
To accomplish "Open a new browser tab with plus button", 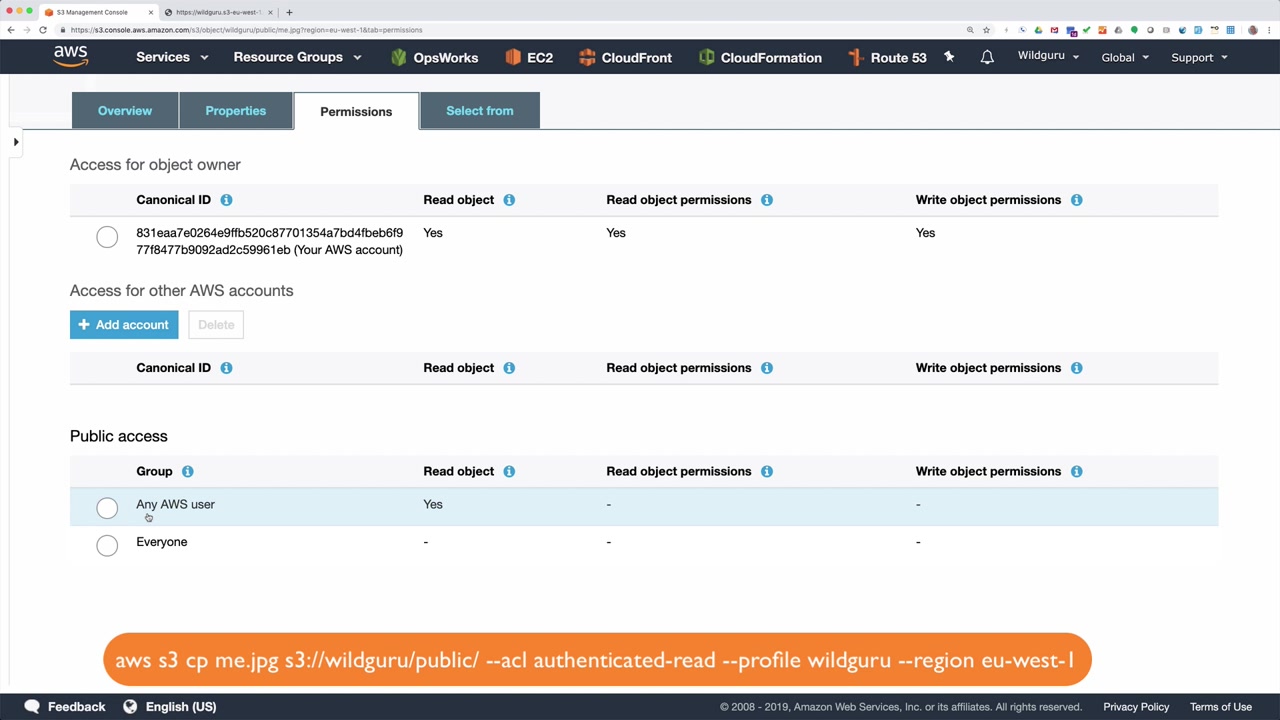I will click(289, 12).
